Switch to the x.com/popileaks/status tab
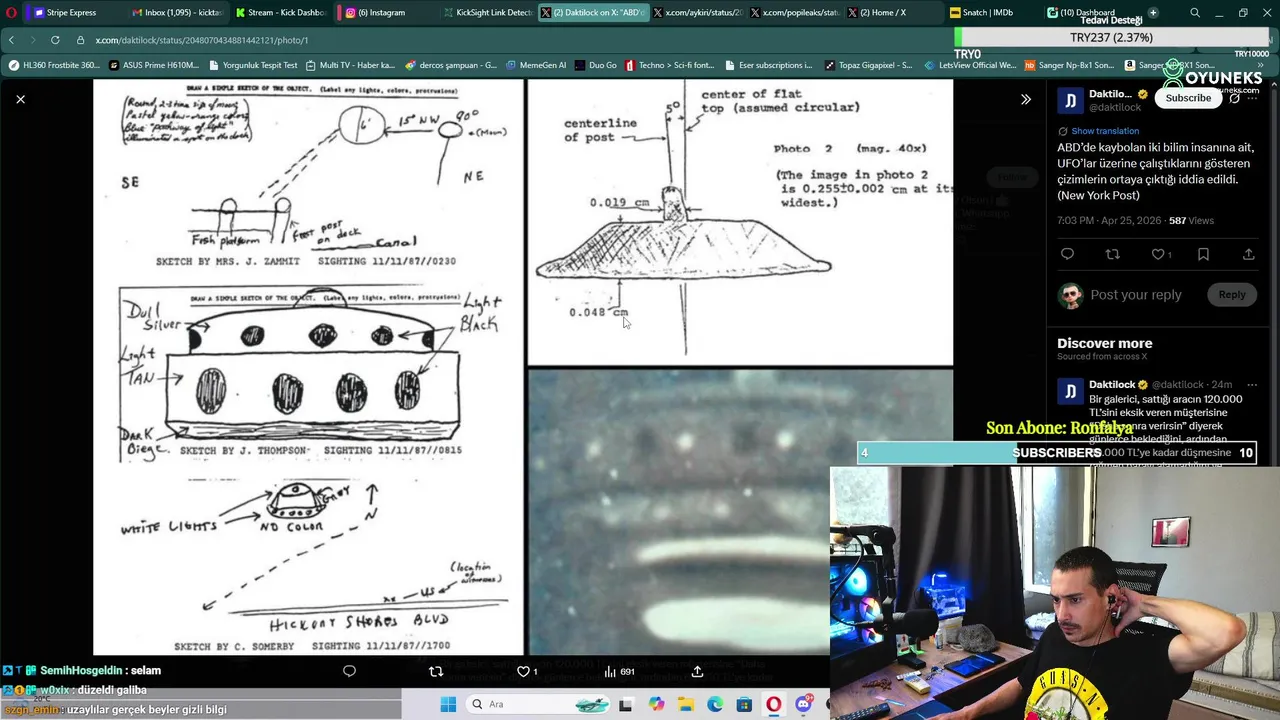Screen dimensions: 1280x720 point(794,12)
